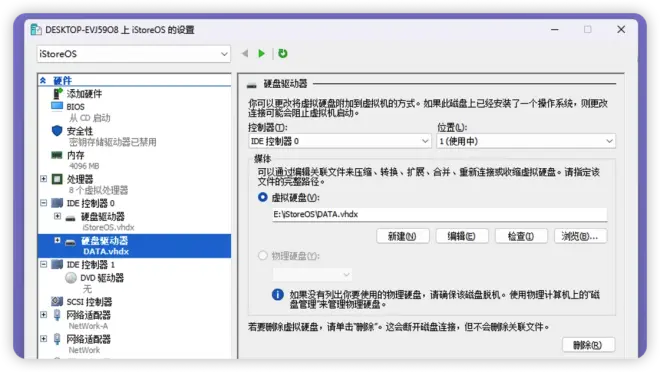660x372 pixels.
Task: Click the grey back arrow icon
Action: (245, 53)
